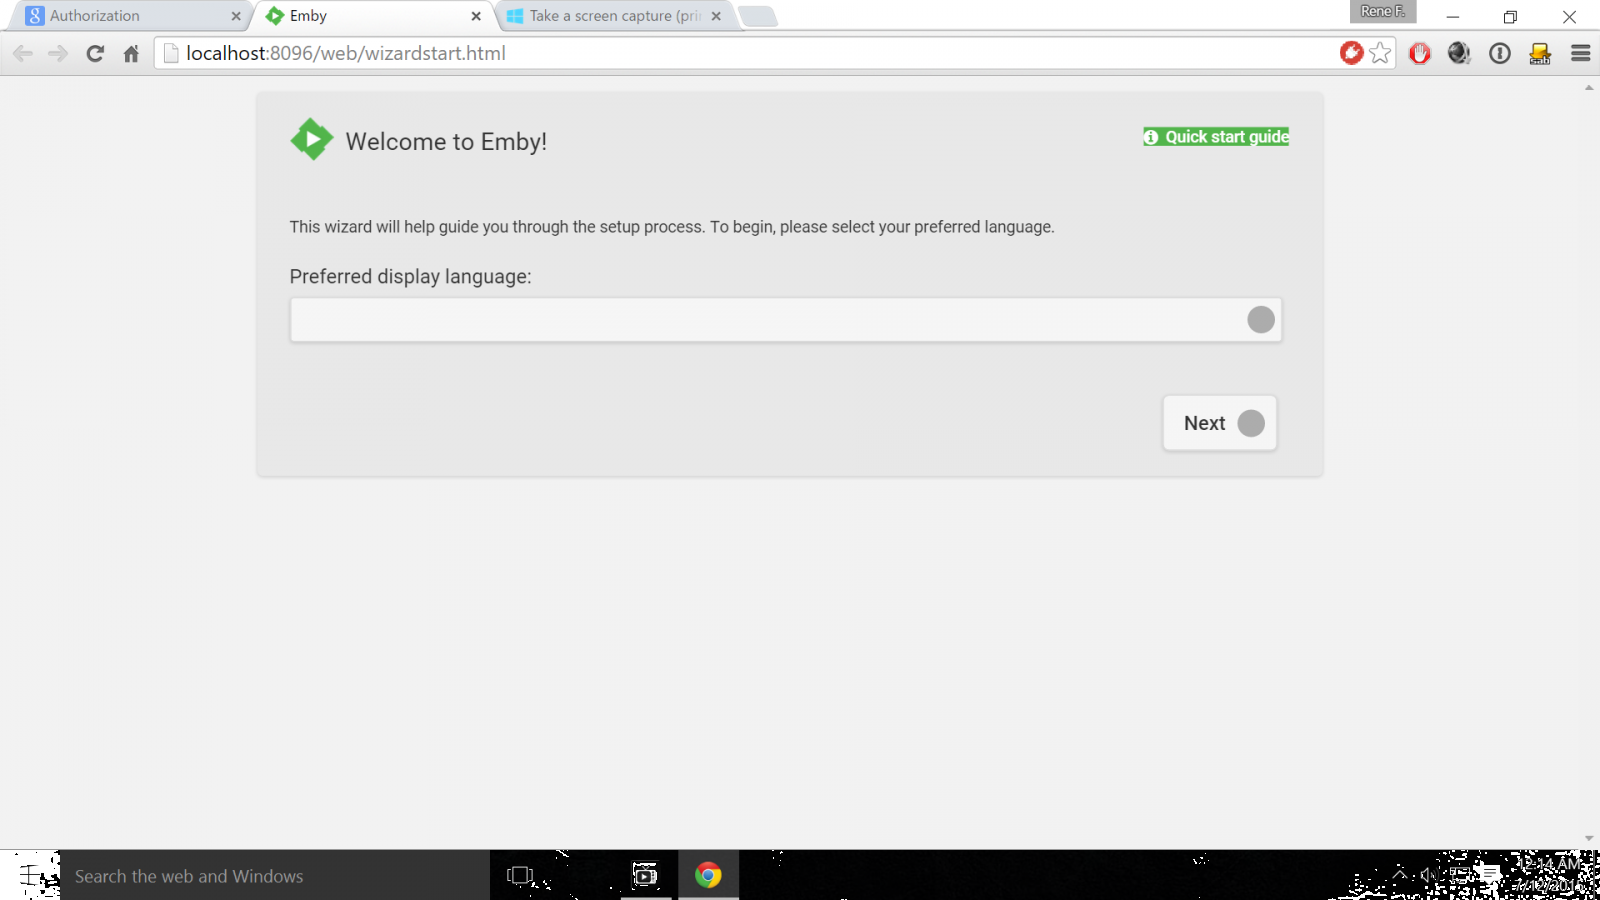
Task: Open the volume control in the system tray
Action: [1429, 874]
